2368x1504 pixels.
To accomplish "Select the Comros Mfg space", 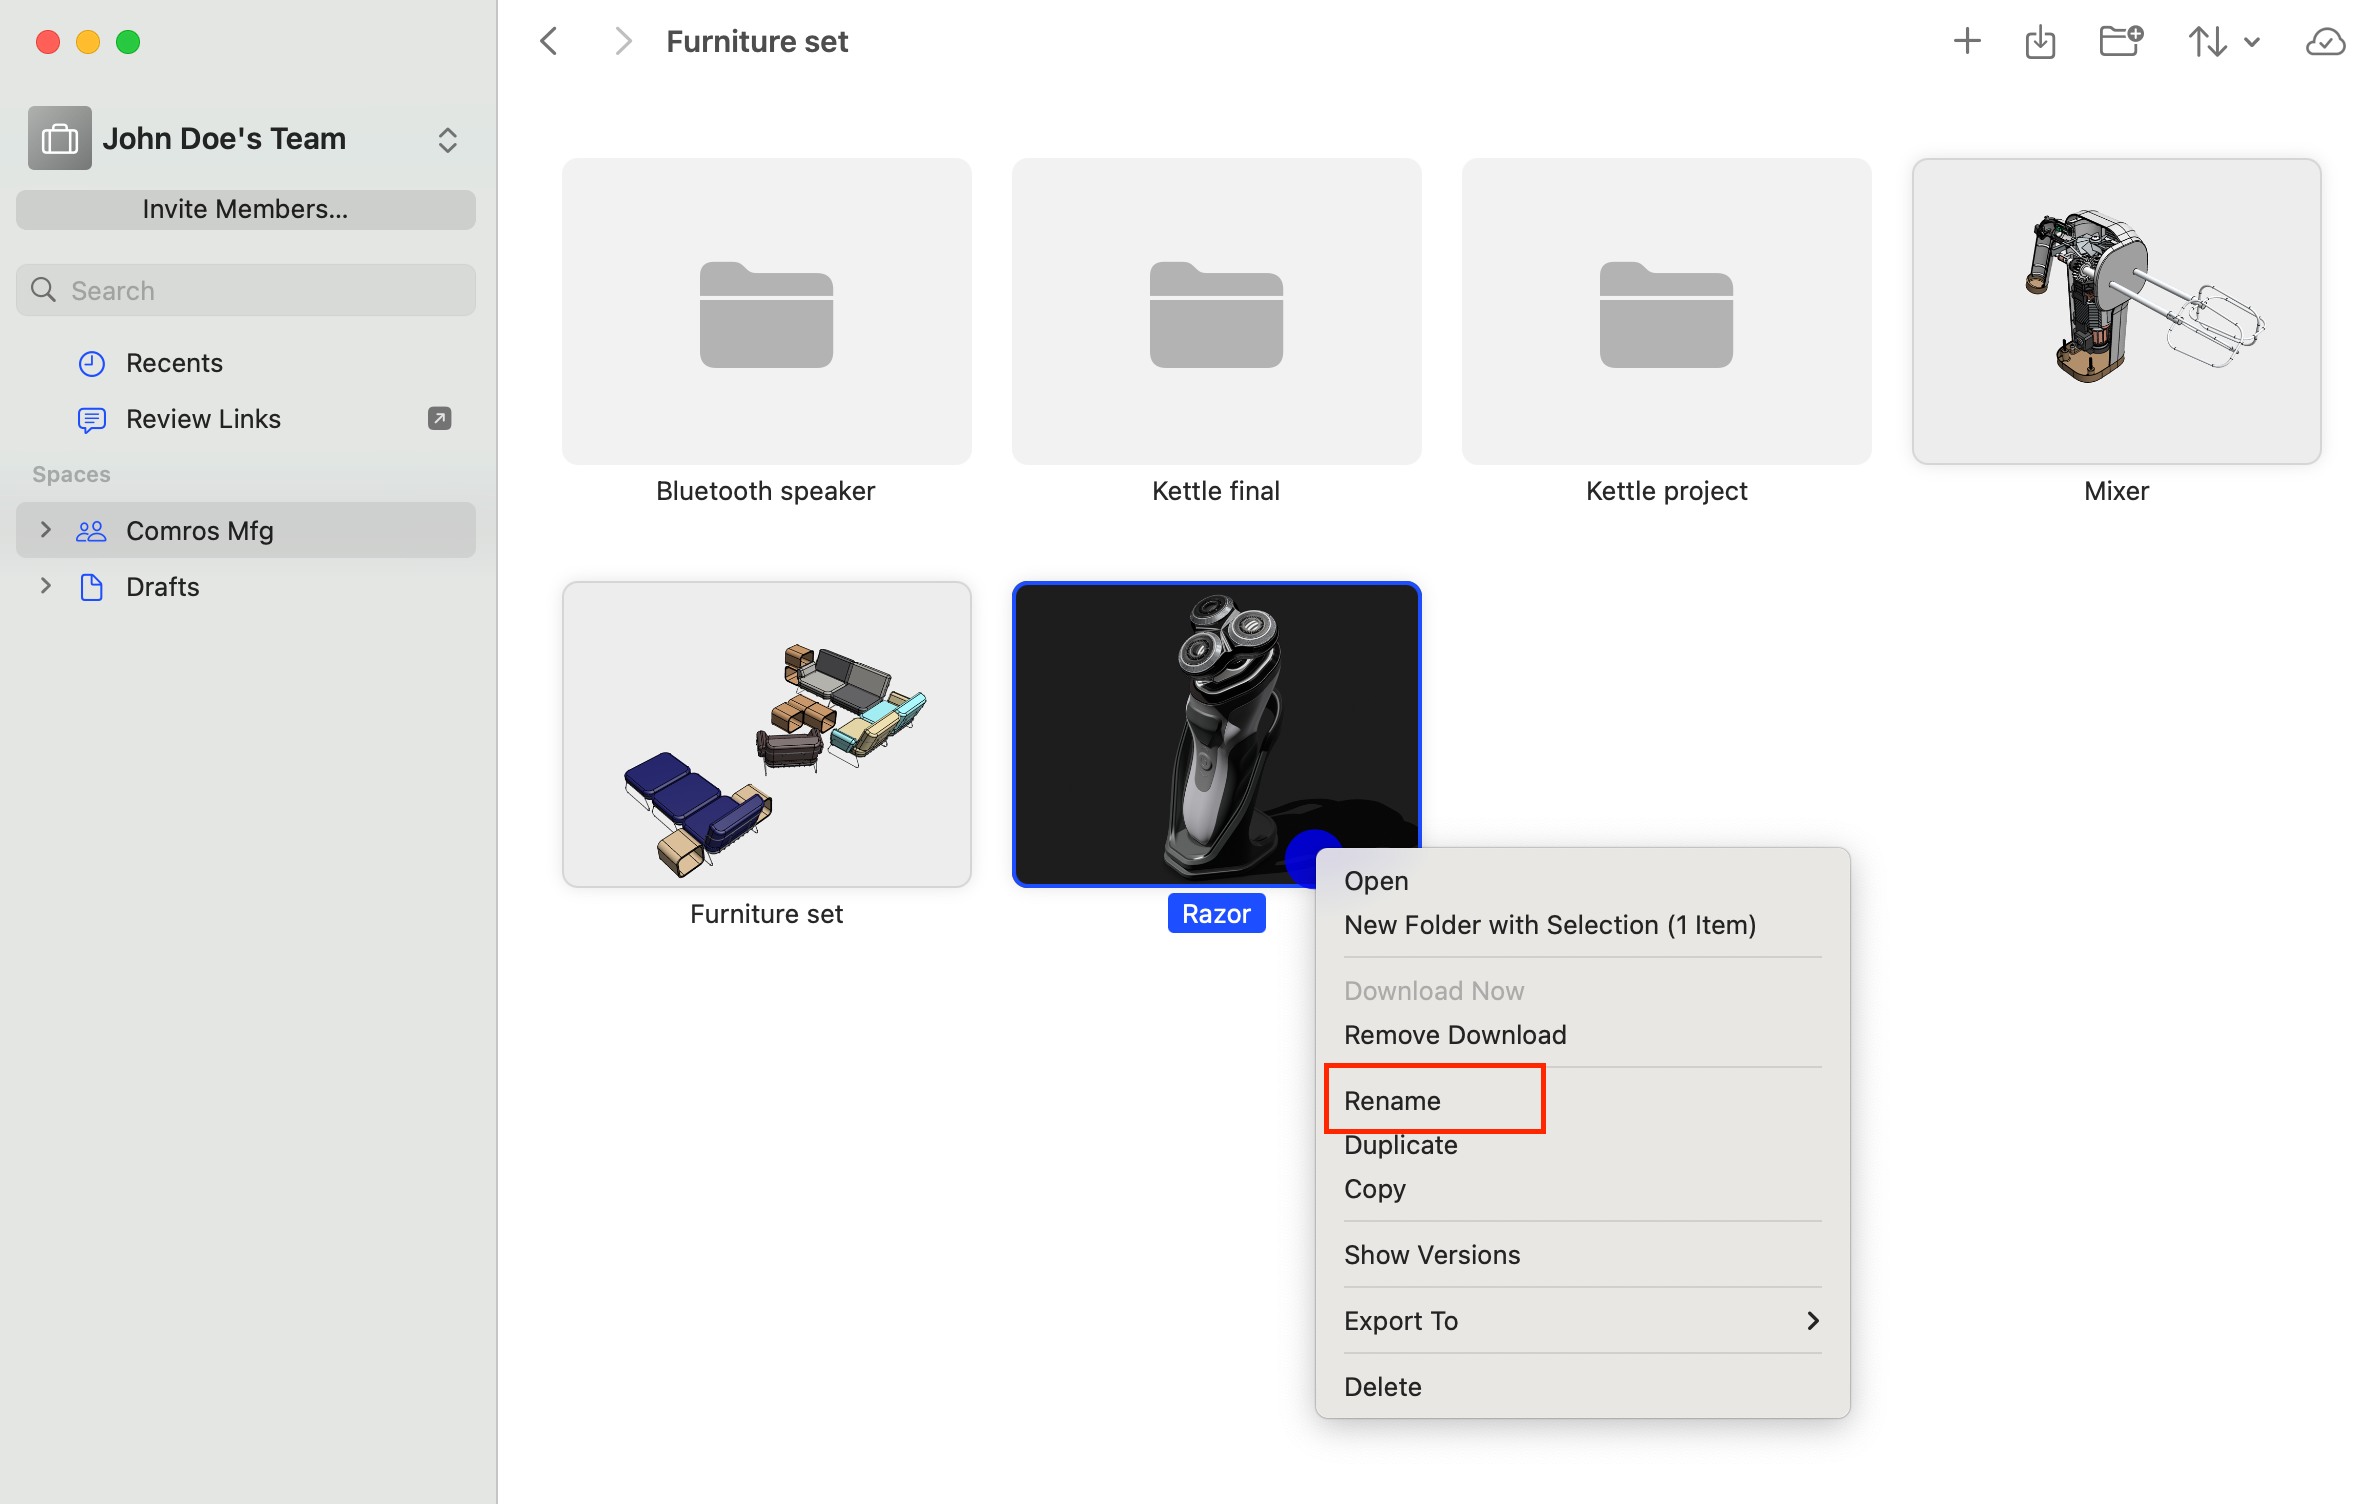I will tap(246, 530).
